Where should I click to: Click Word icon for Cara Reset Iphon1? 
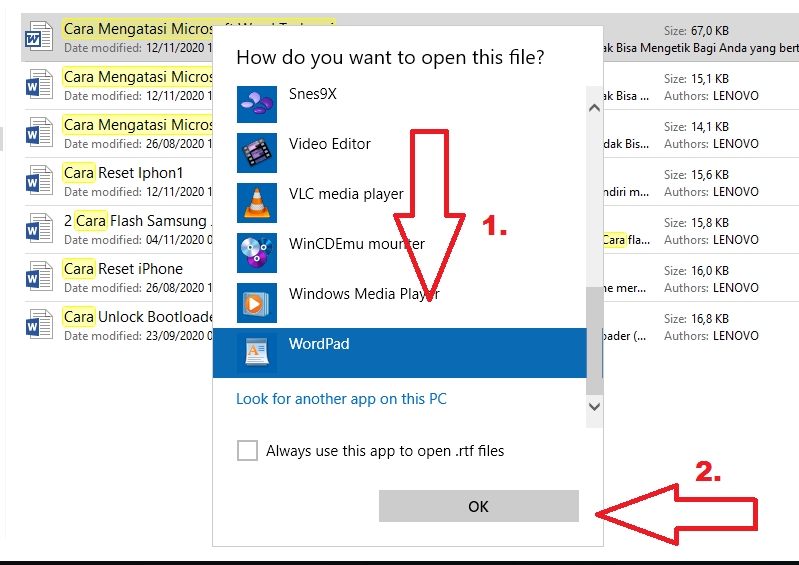click(39, 180)
